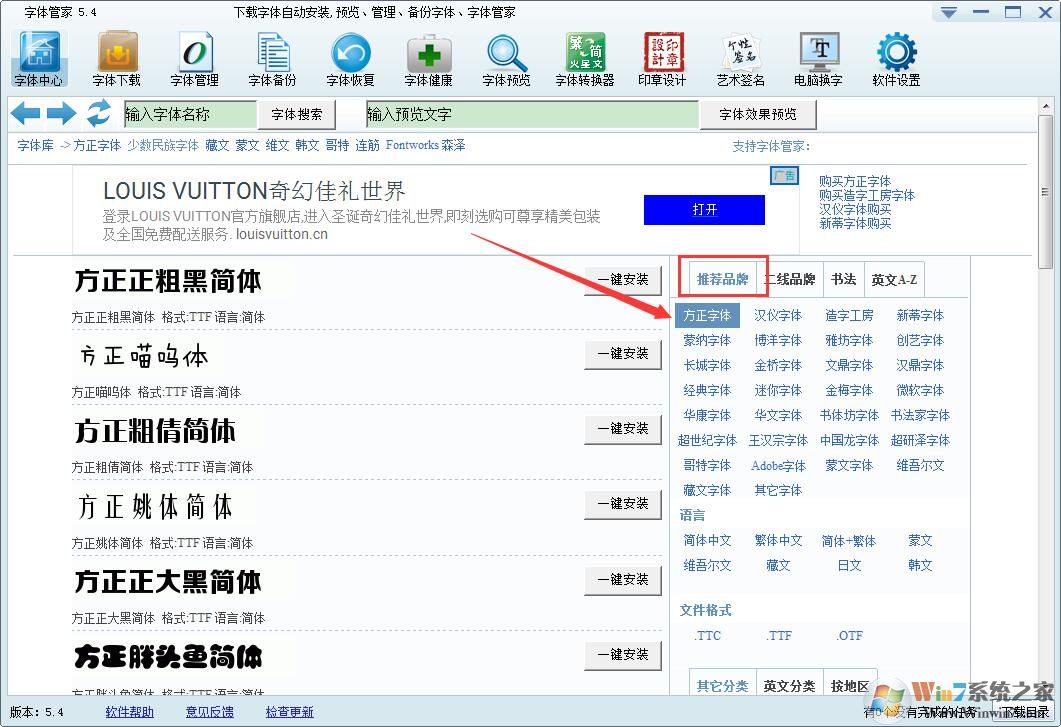Open 艺术签名 (Art Signature)

coord(740,57)
